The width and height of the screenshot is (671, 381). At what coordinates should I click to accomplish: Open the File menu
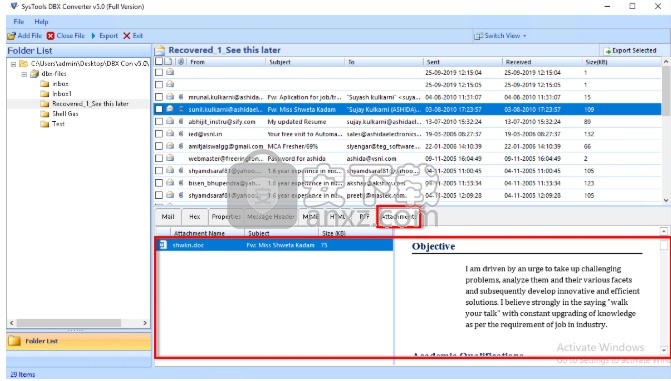click(x=19, y=21)
